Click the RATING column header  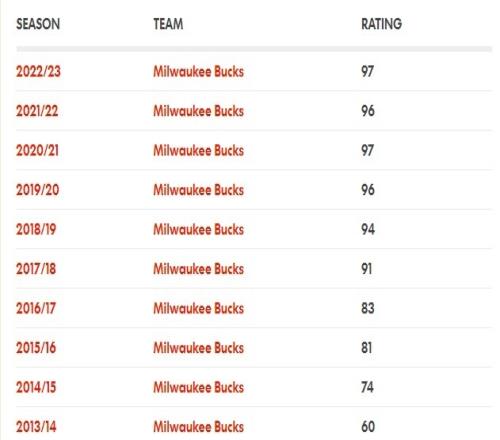(x=381, y=24)
